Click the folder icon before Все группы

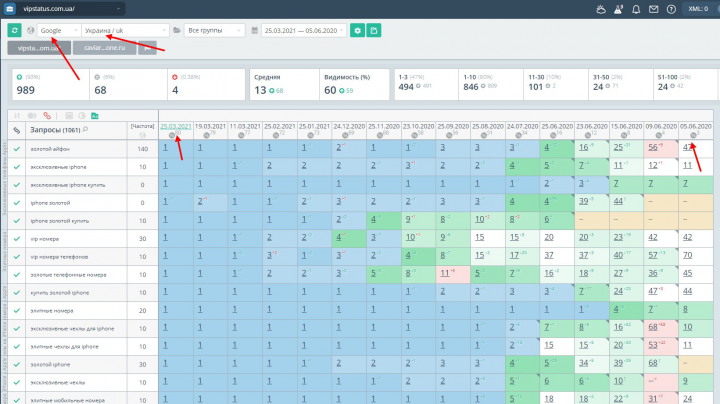[x=177, y=30]
